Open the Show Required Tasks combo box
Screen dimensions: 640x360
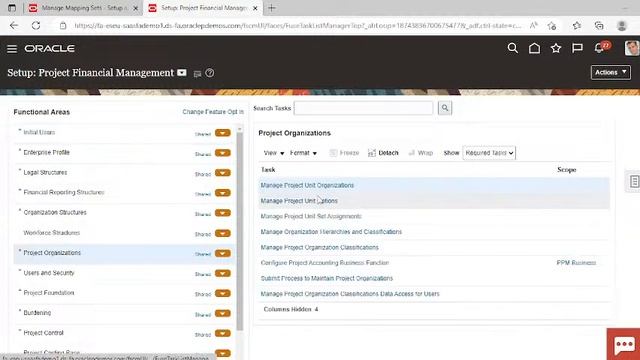pos(489,153)
